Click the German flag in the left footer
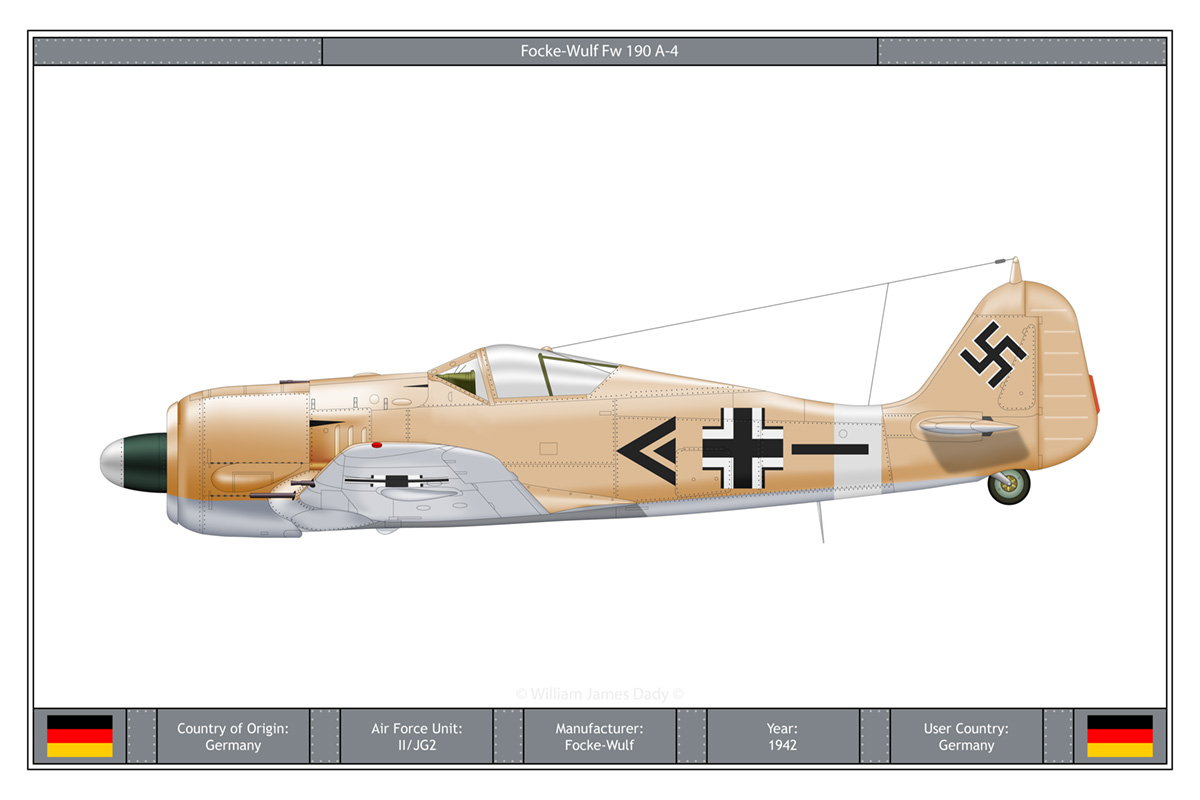This screenshot has height=800, width=1200. [x=80, y=736]
